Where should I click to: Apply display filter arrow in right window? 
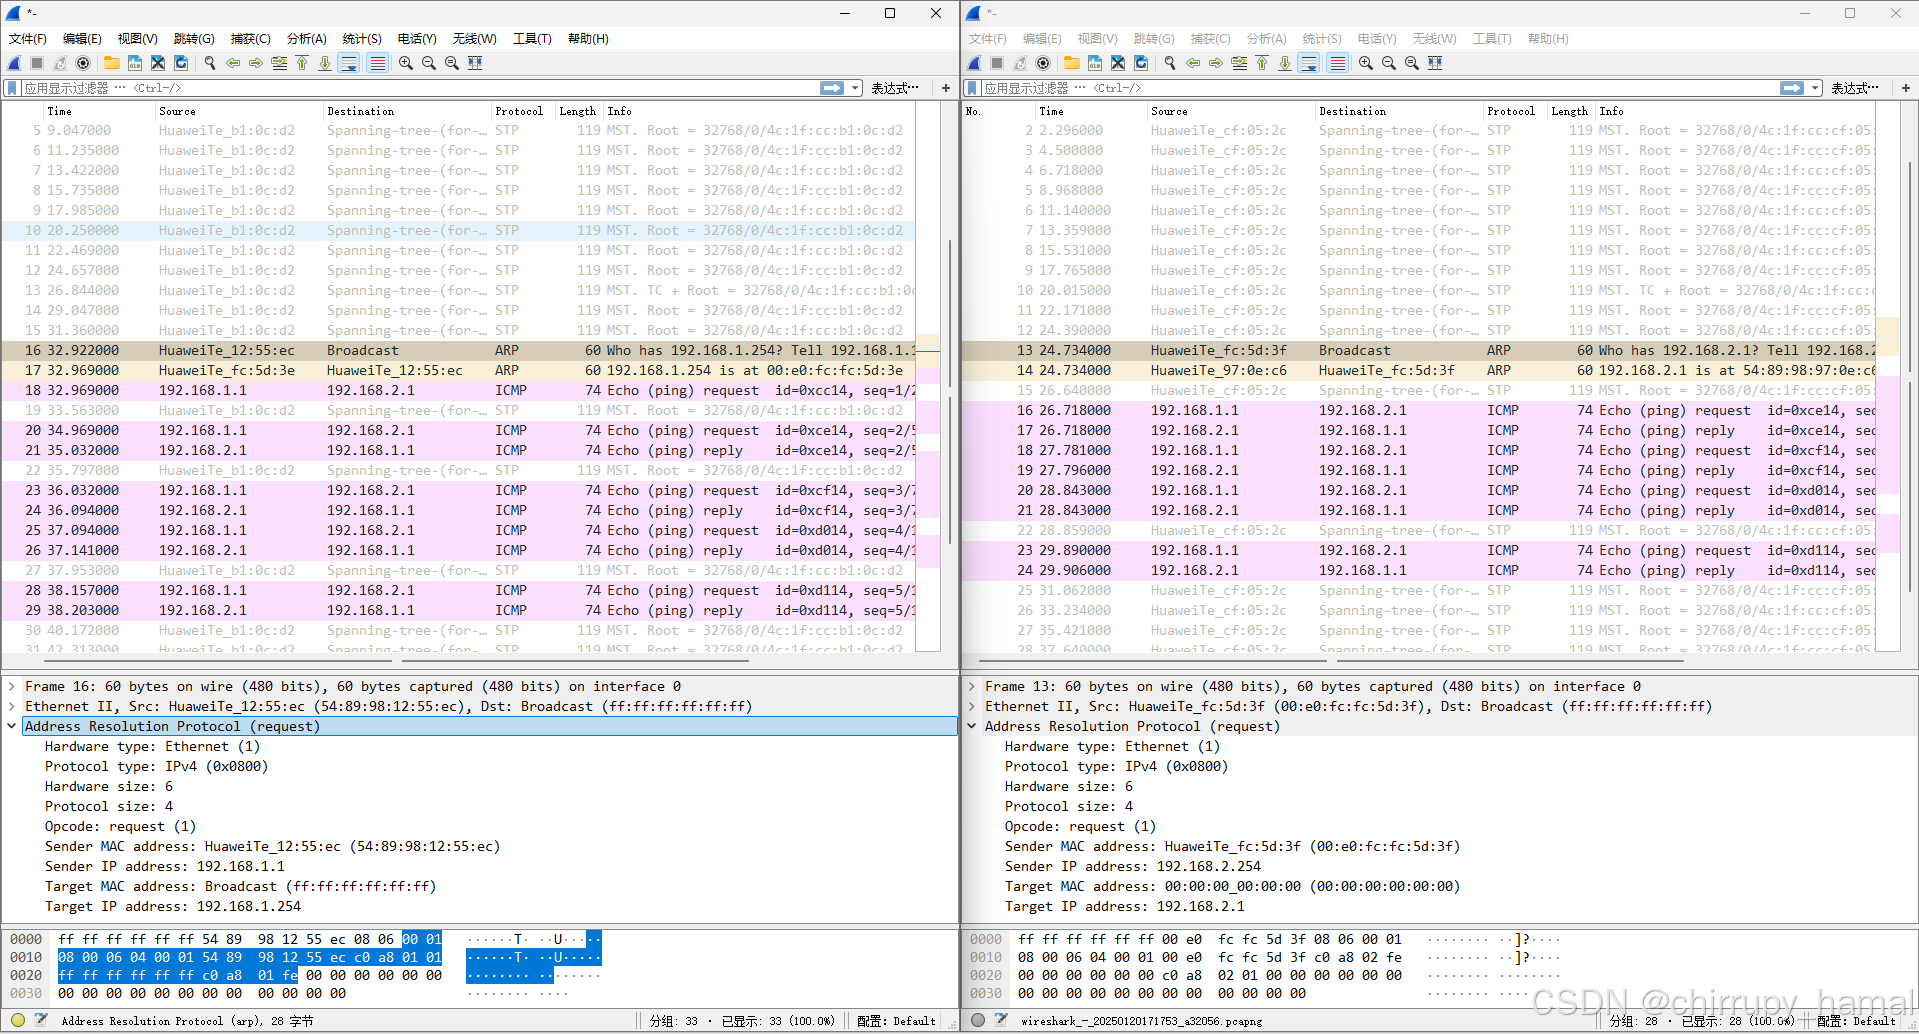pos(1792,88)
